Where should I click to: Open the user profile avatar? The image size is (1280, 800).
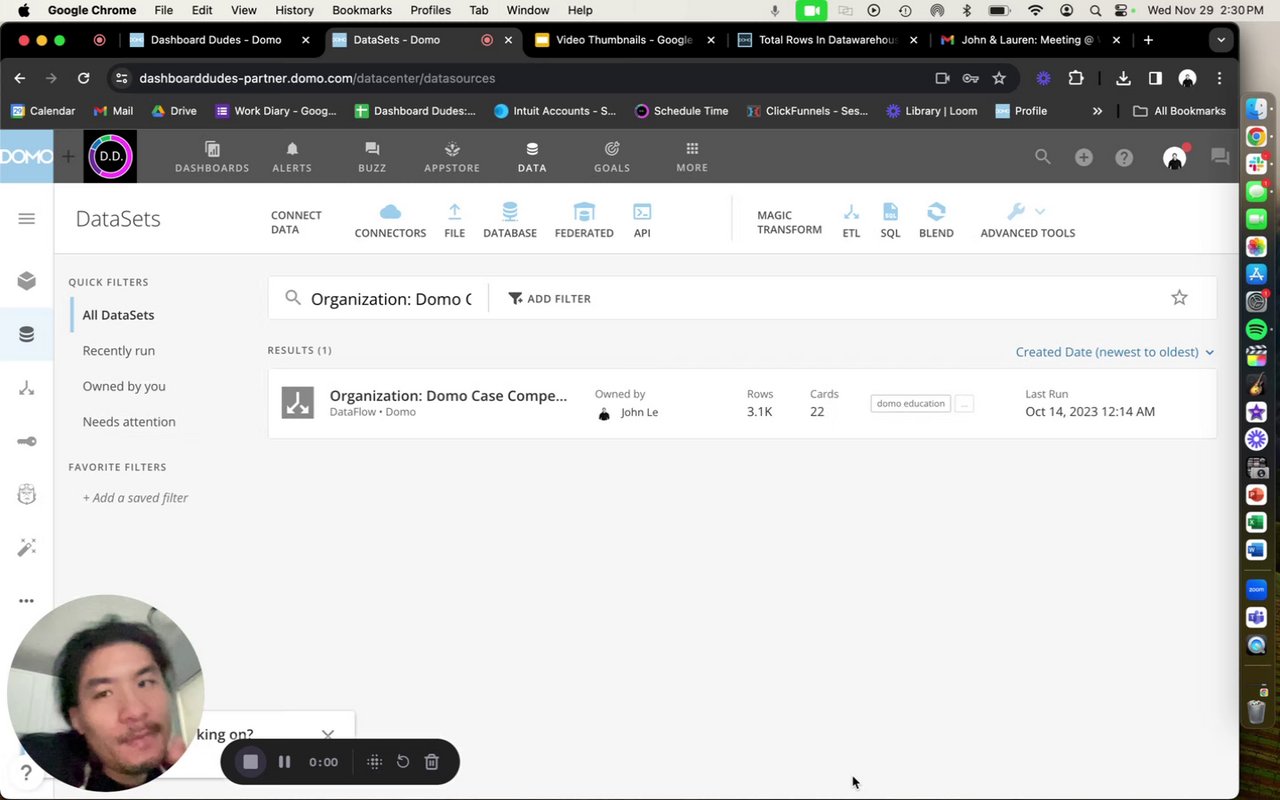pyautogui.click(x=1175, y=157)
